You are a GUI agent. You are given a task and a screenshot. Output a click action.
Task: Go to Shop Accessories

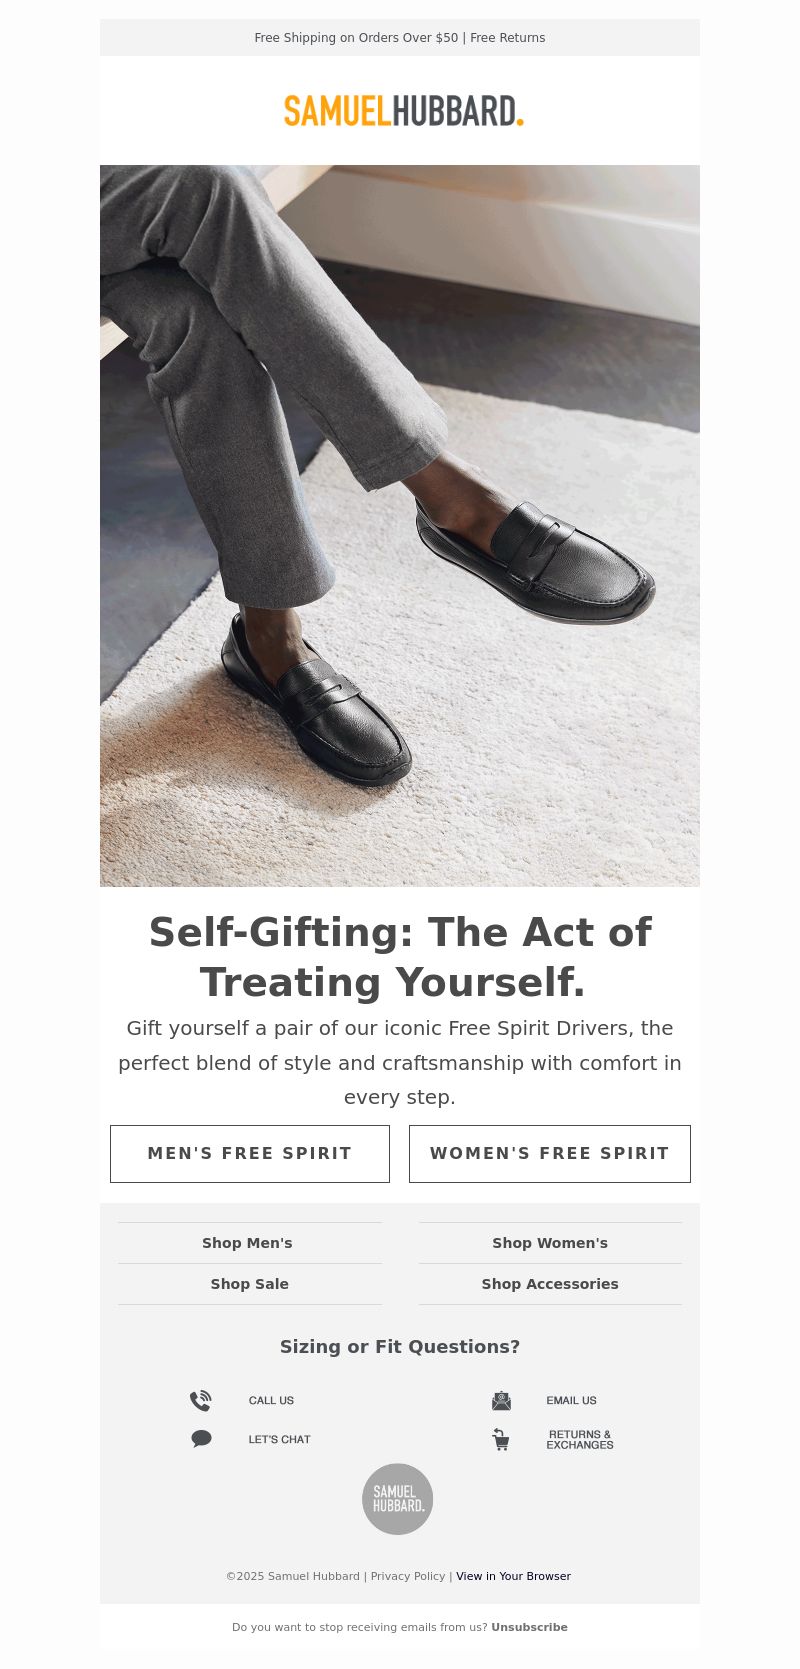pos(550,1284)
